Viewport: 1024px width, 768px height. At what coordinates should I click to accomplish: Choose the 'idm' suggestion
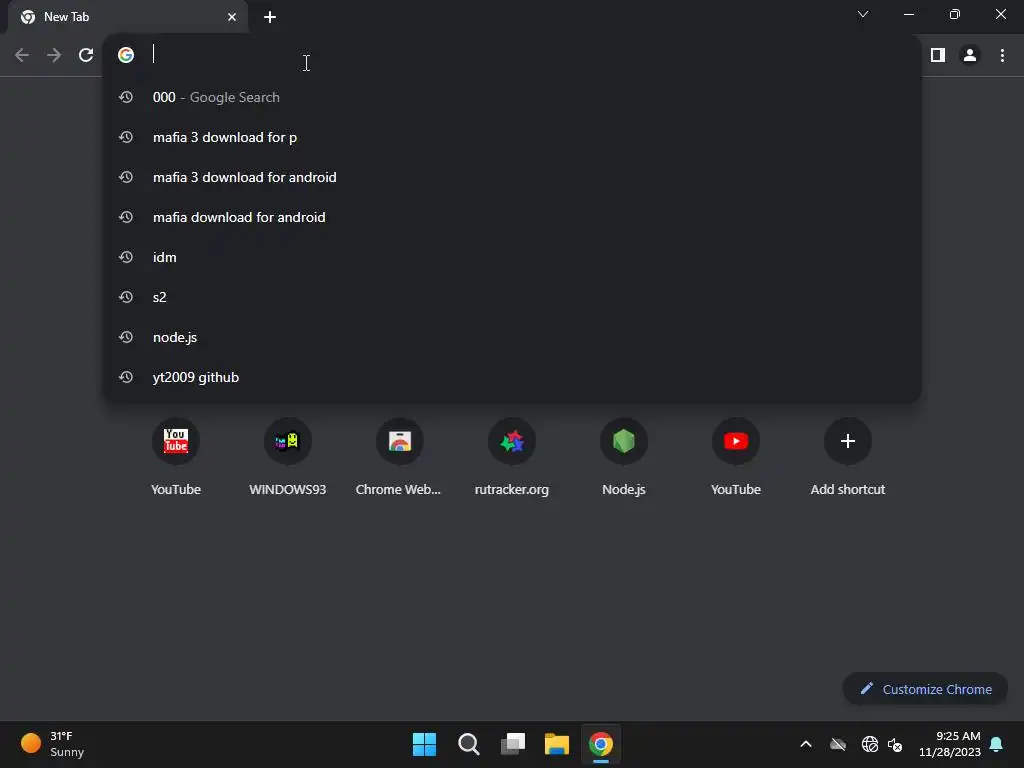(x=513, y=257)
